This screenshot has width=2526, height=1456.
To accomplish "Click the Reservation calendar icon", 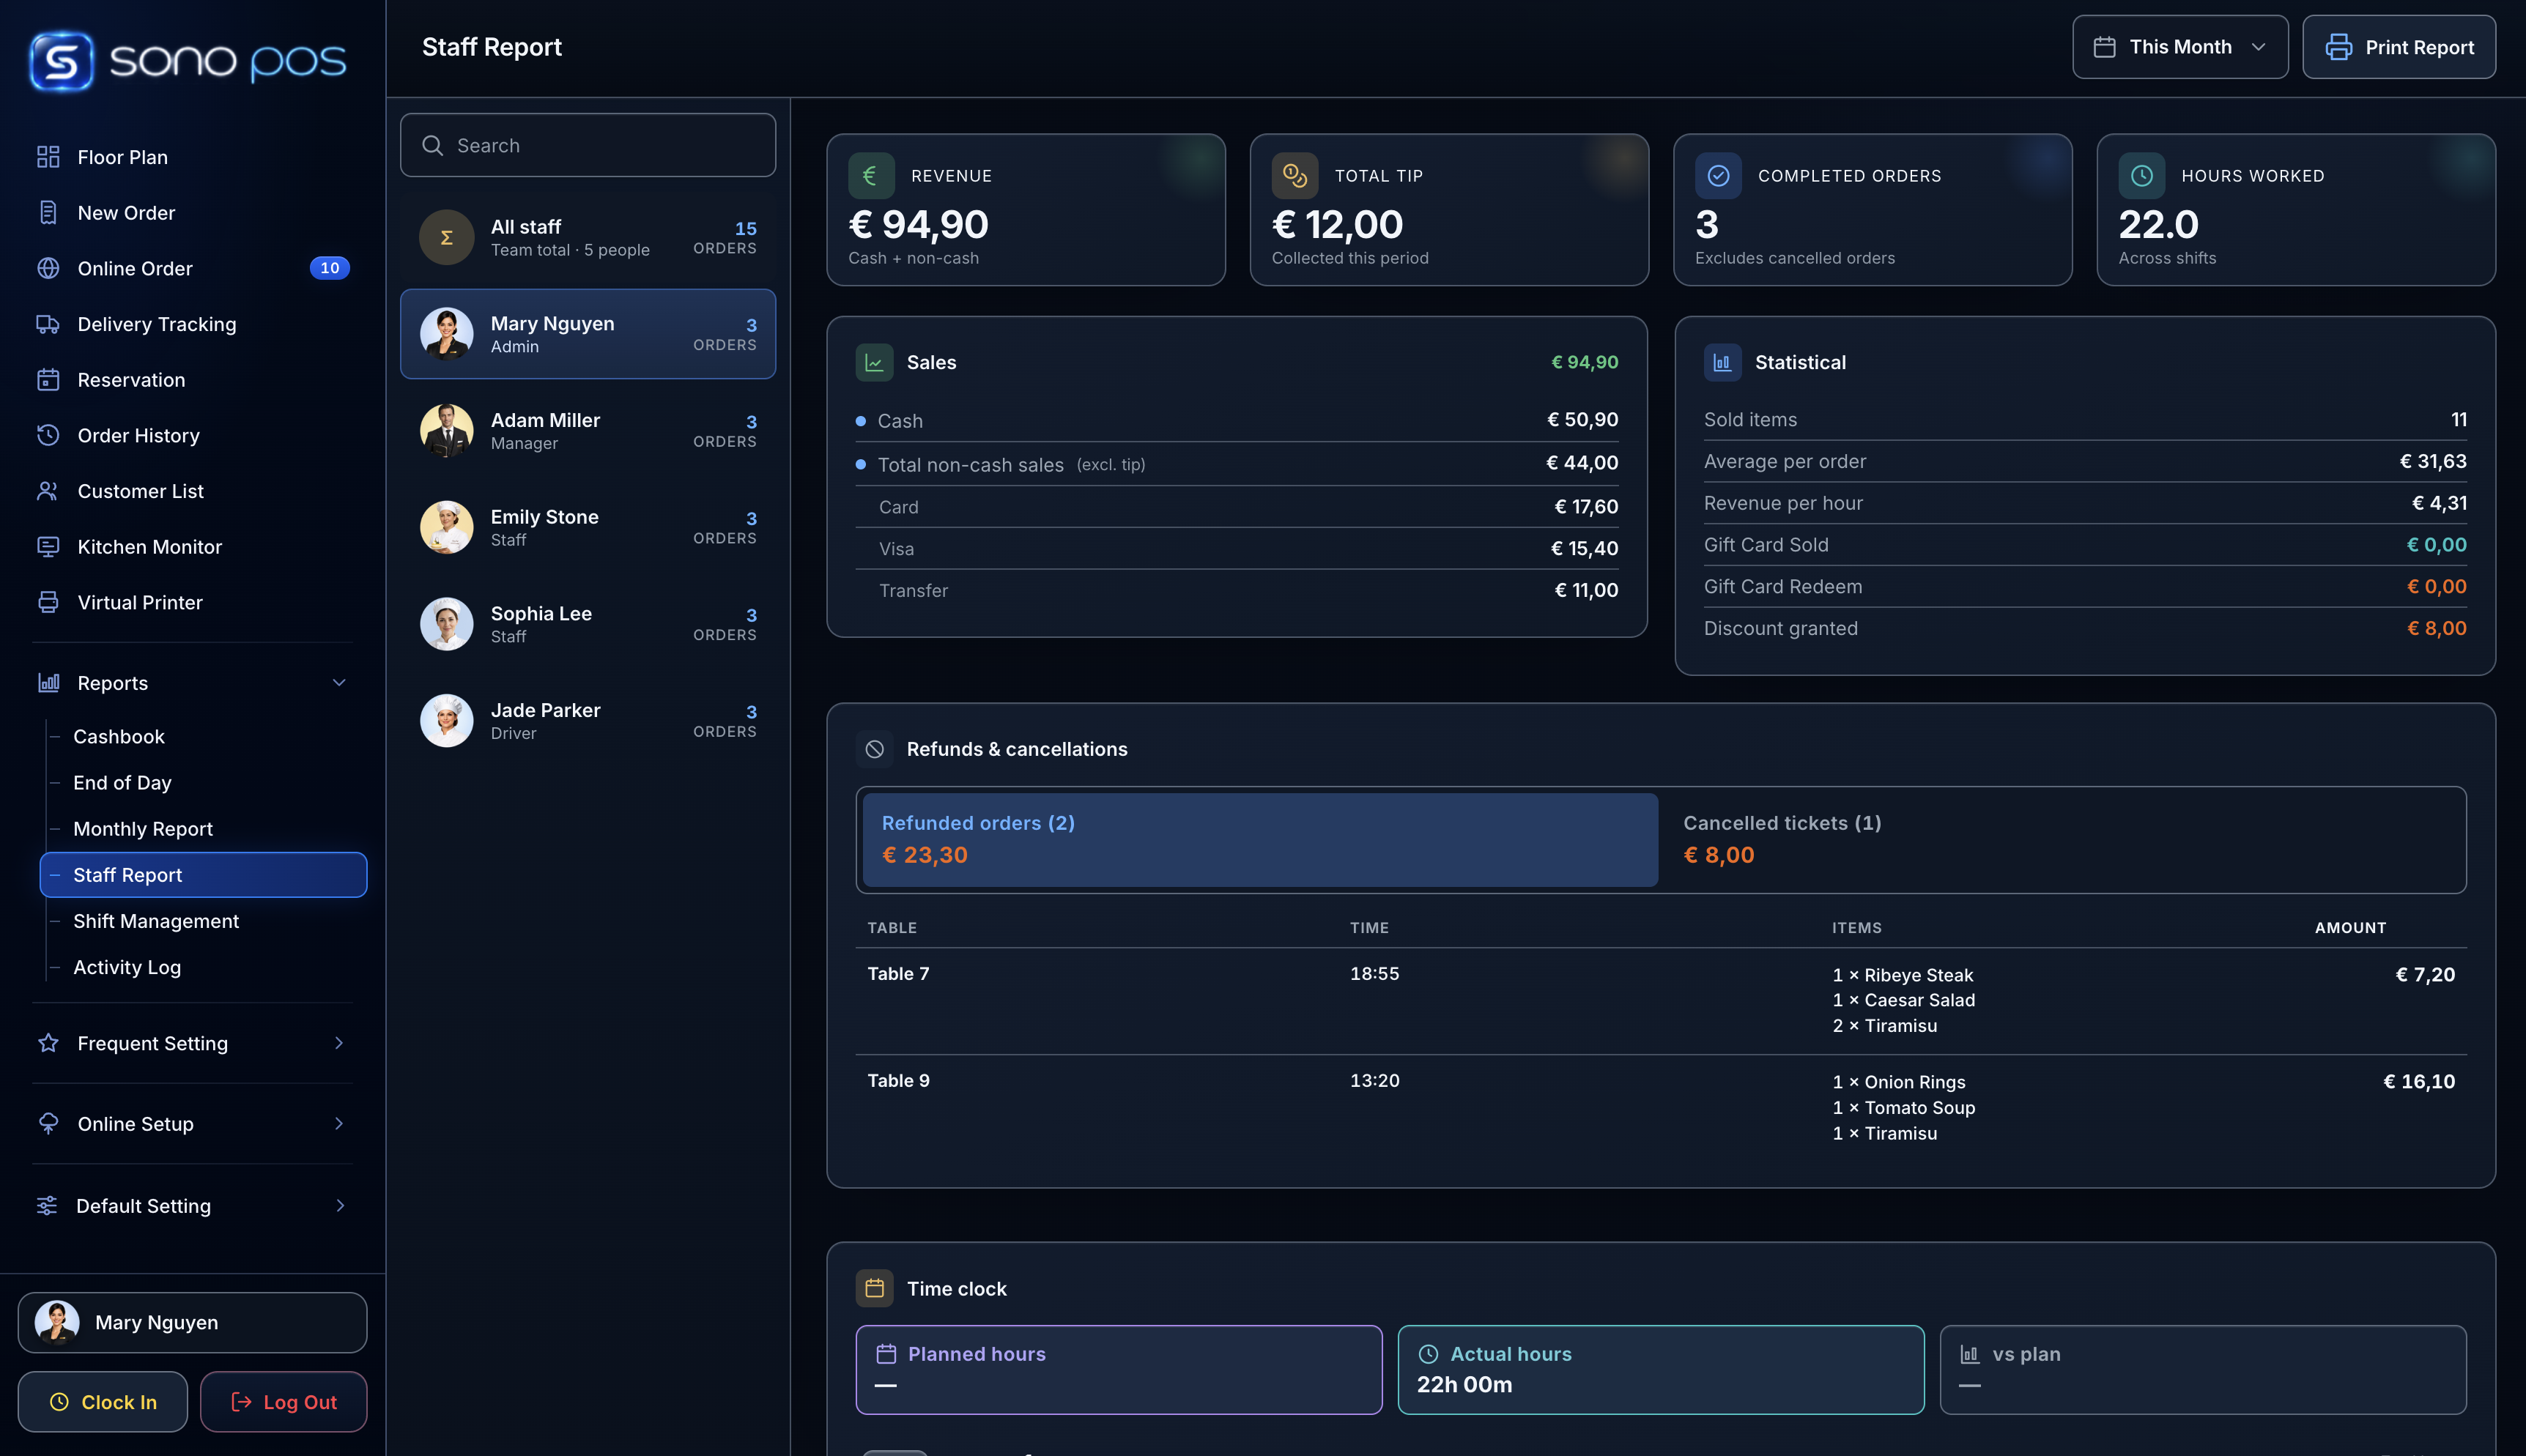I will tap(48, 380).
